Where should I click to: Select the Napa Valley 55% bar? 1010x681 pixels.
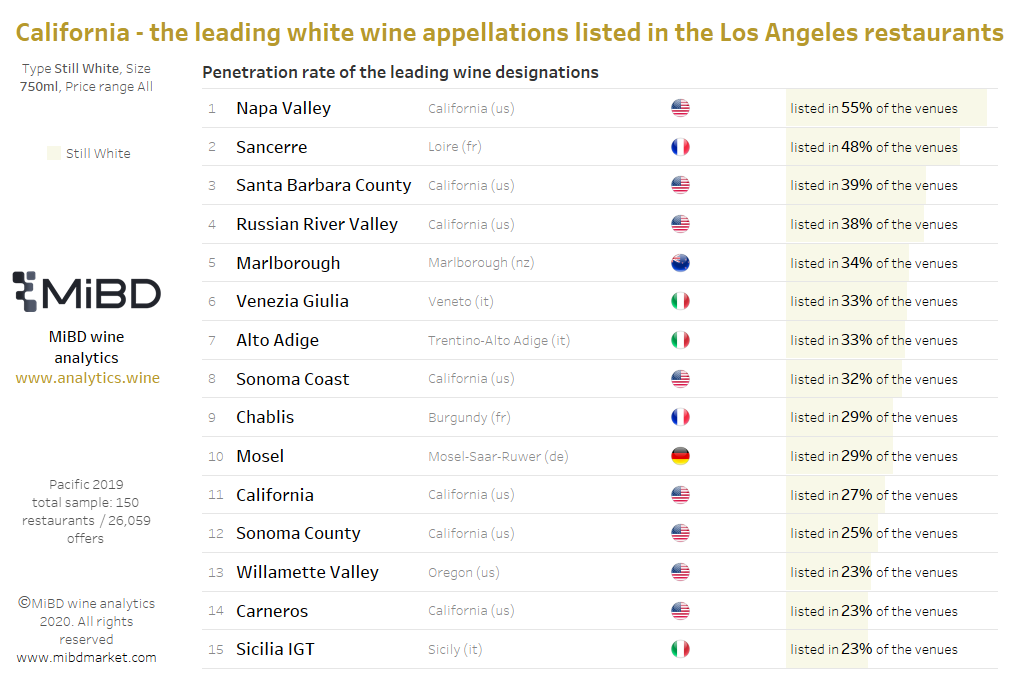tap(886, 108)
